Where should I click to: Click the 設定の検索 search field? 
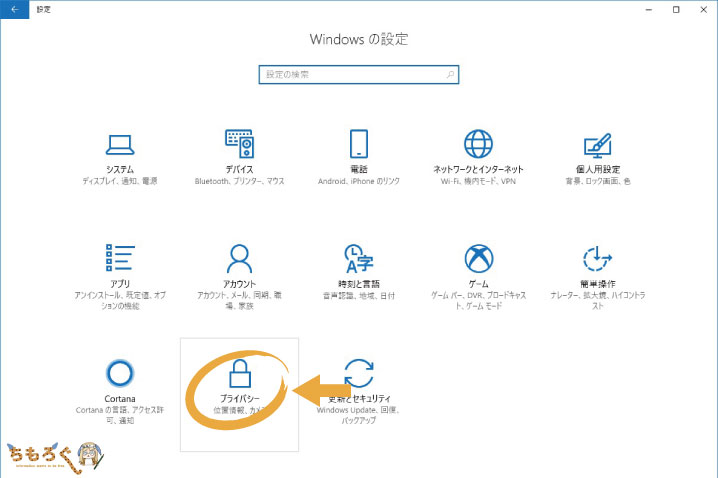point(359,75)
